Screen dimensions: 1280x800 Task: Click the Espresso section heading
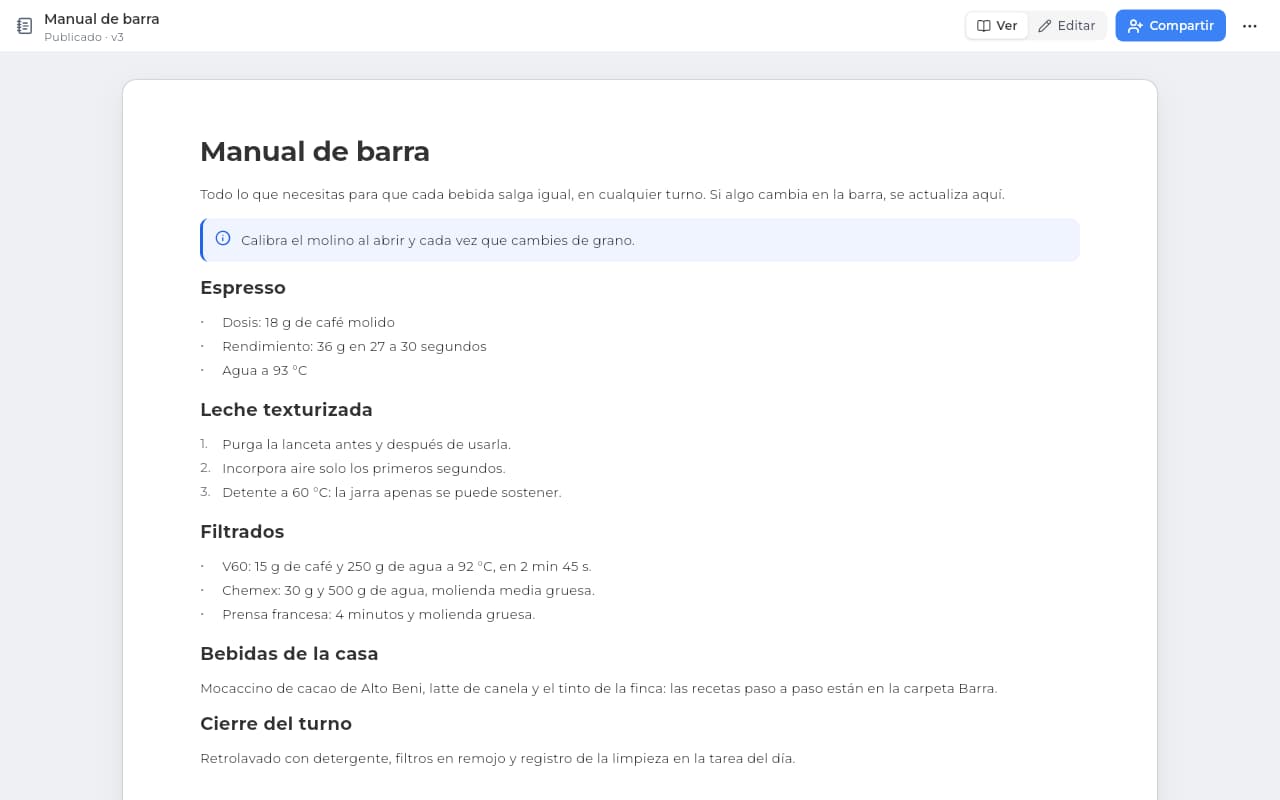coord(243,288)
